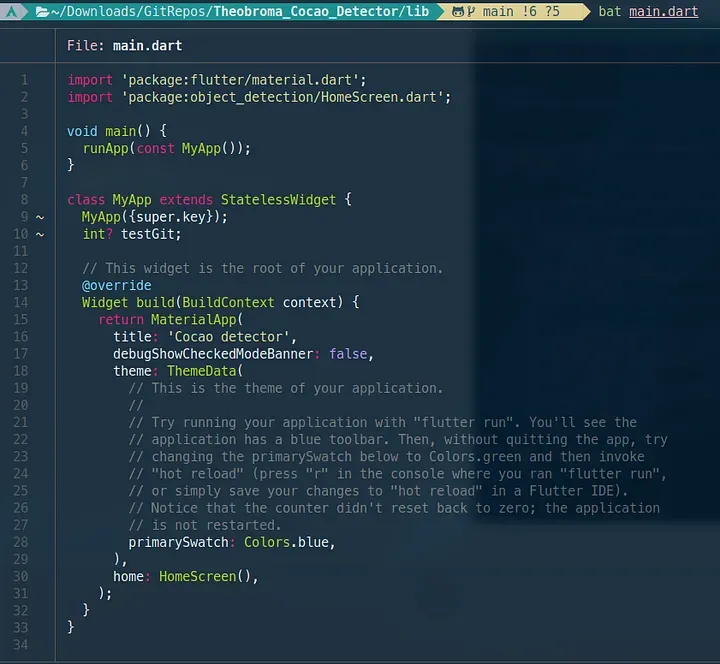Click line number 28 in the gutter

click(x=21, y=542)
